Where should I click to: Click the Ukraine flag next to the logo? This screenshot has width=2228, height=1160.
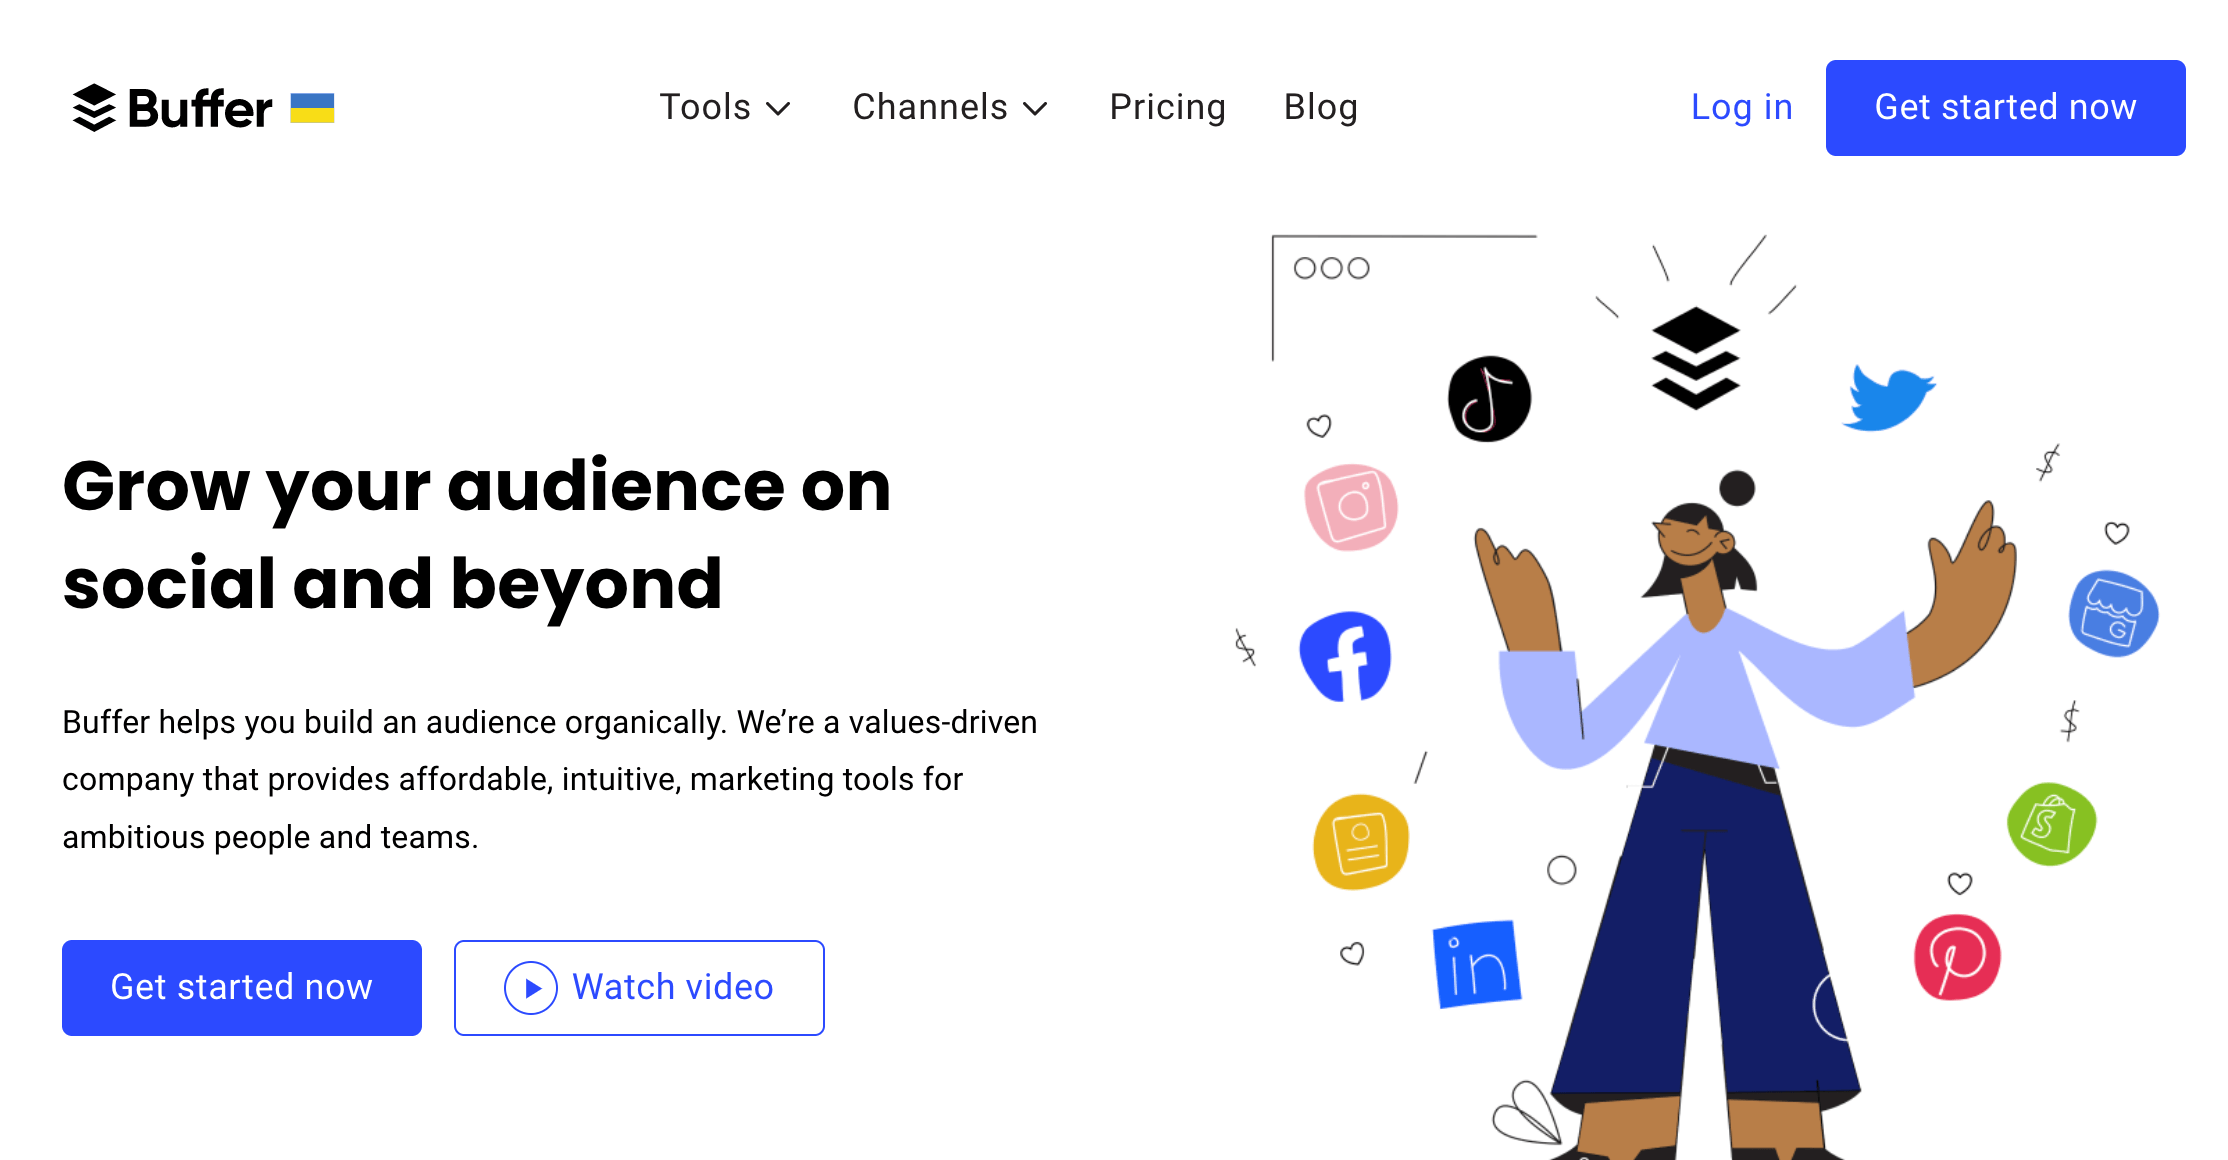point(311,105)
